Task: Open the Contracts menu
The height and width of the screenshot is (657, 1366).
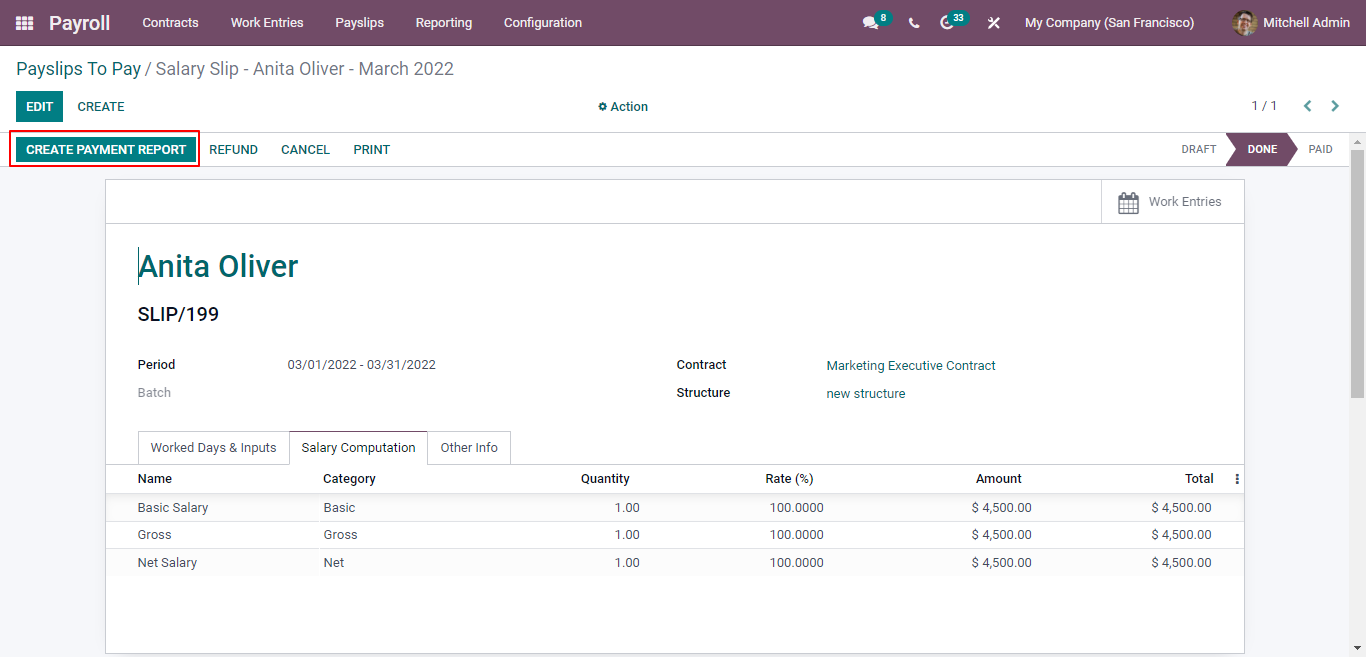Action: pyautogui.click(x=170, y=23)
